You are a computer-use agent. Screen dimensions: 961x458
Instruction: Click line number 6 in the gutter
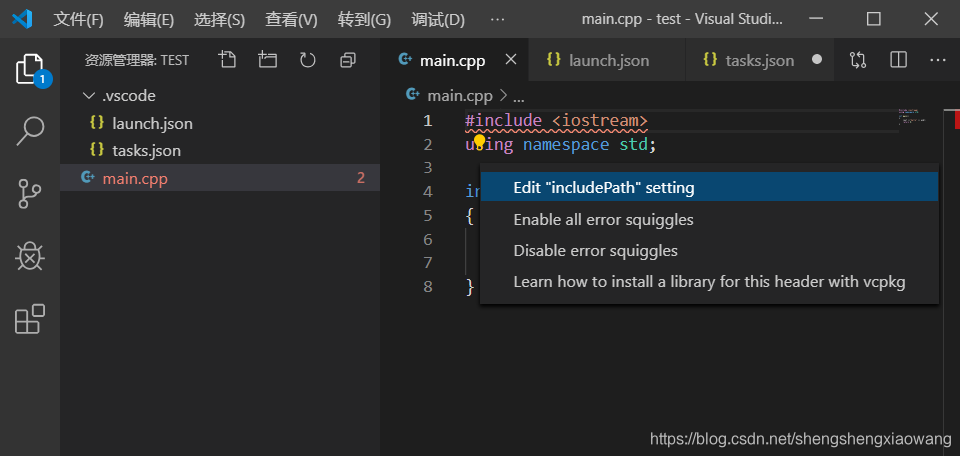tap(427, 239)
